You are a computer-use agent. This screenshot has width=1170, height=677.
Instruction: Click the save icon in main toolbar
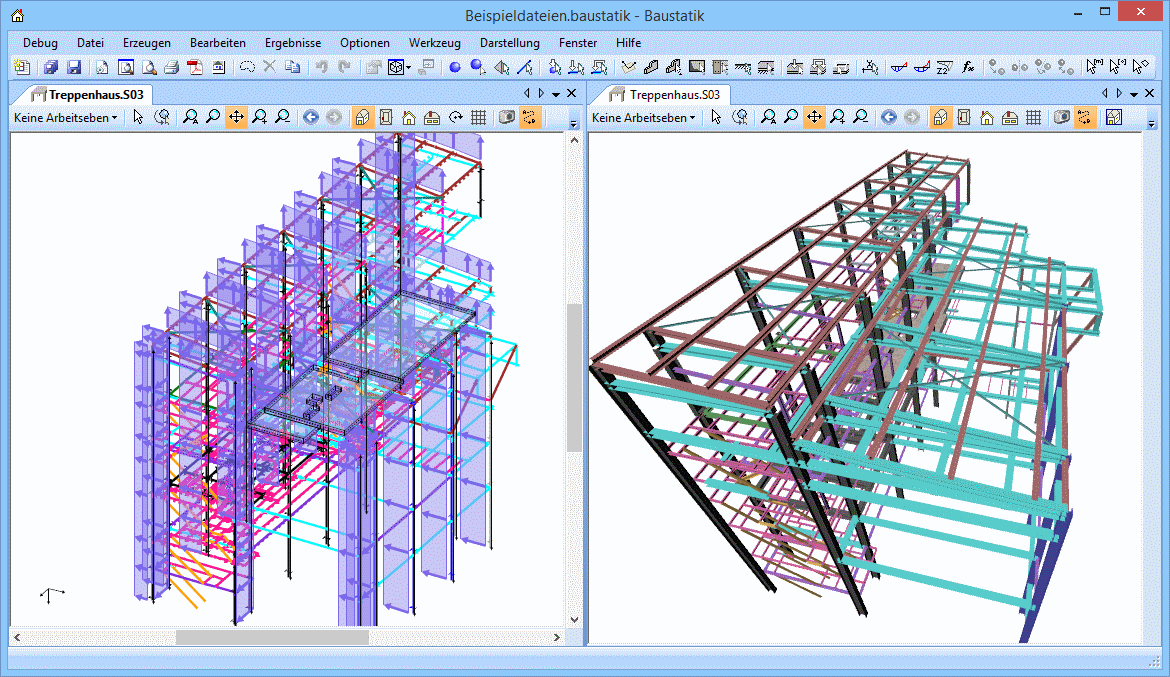pyautogui.click(x=74, y=67)
